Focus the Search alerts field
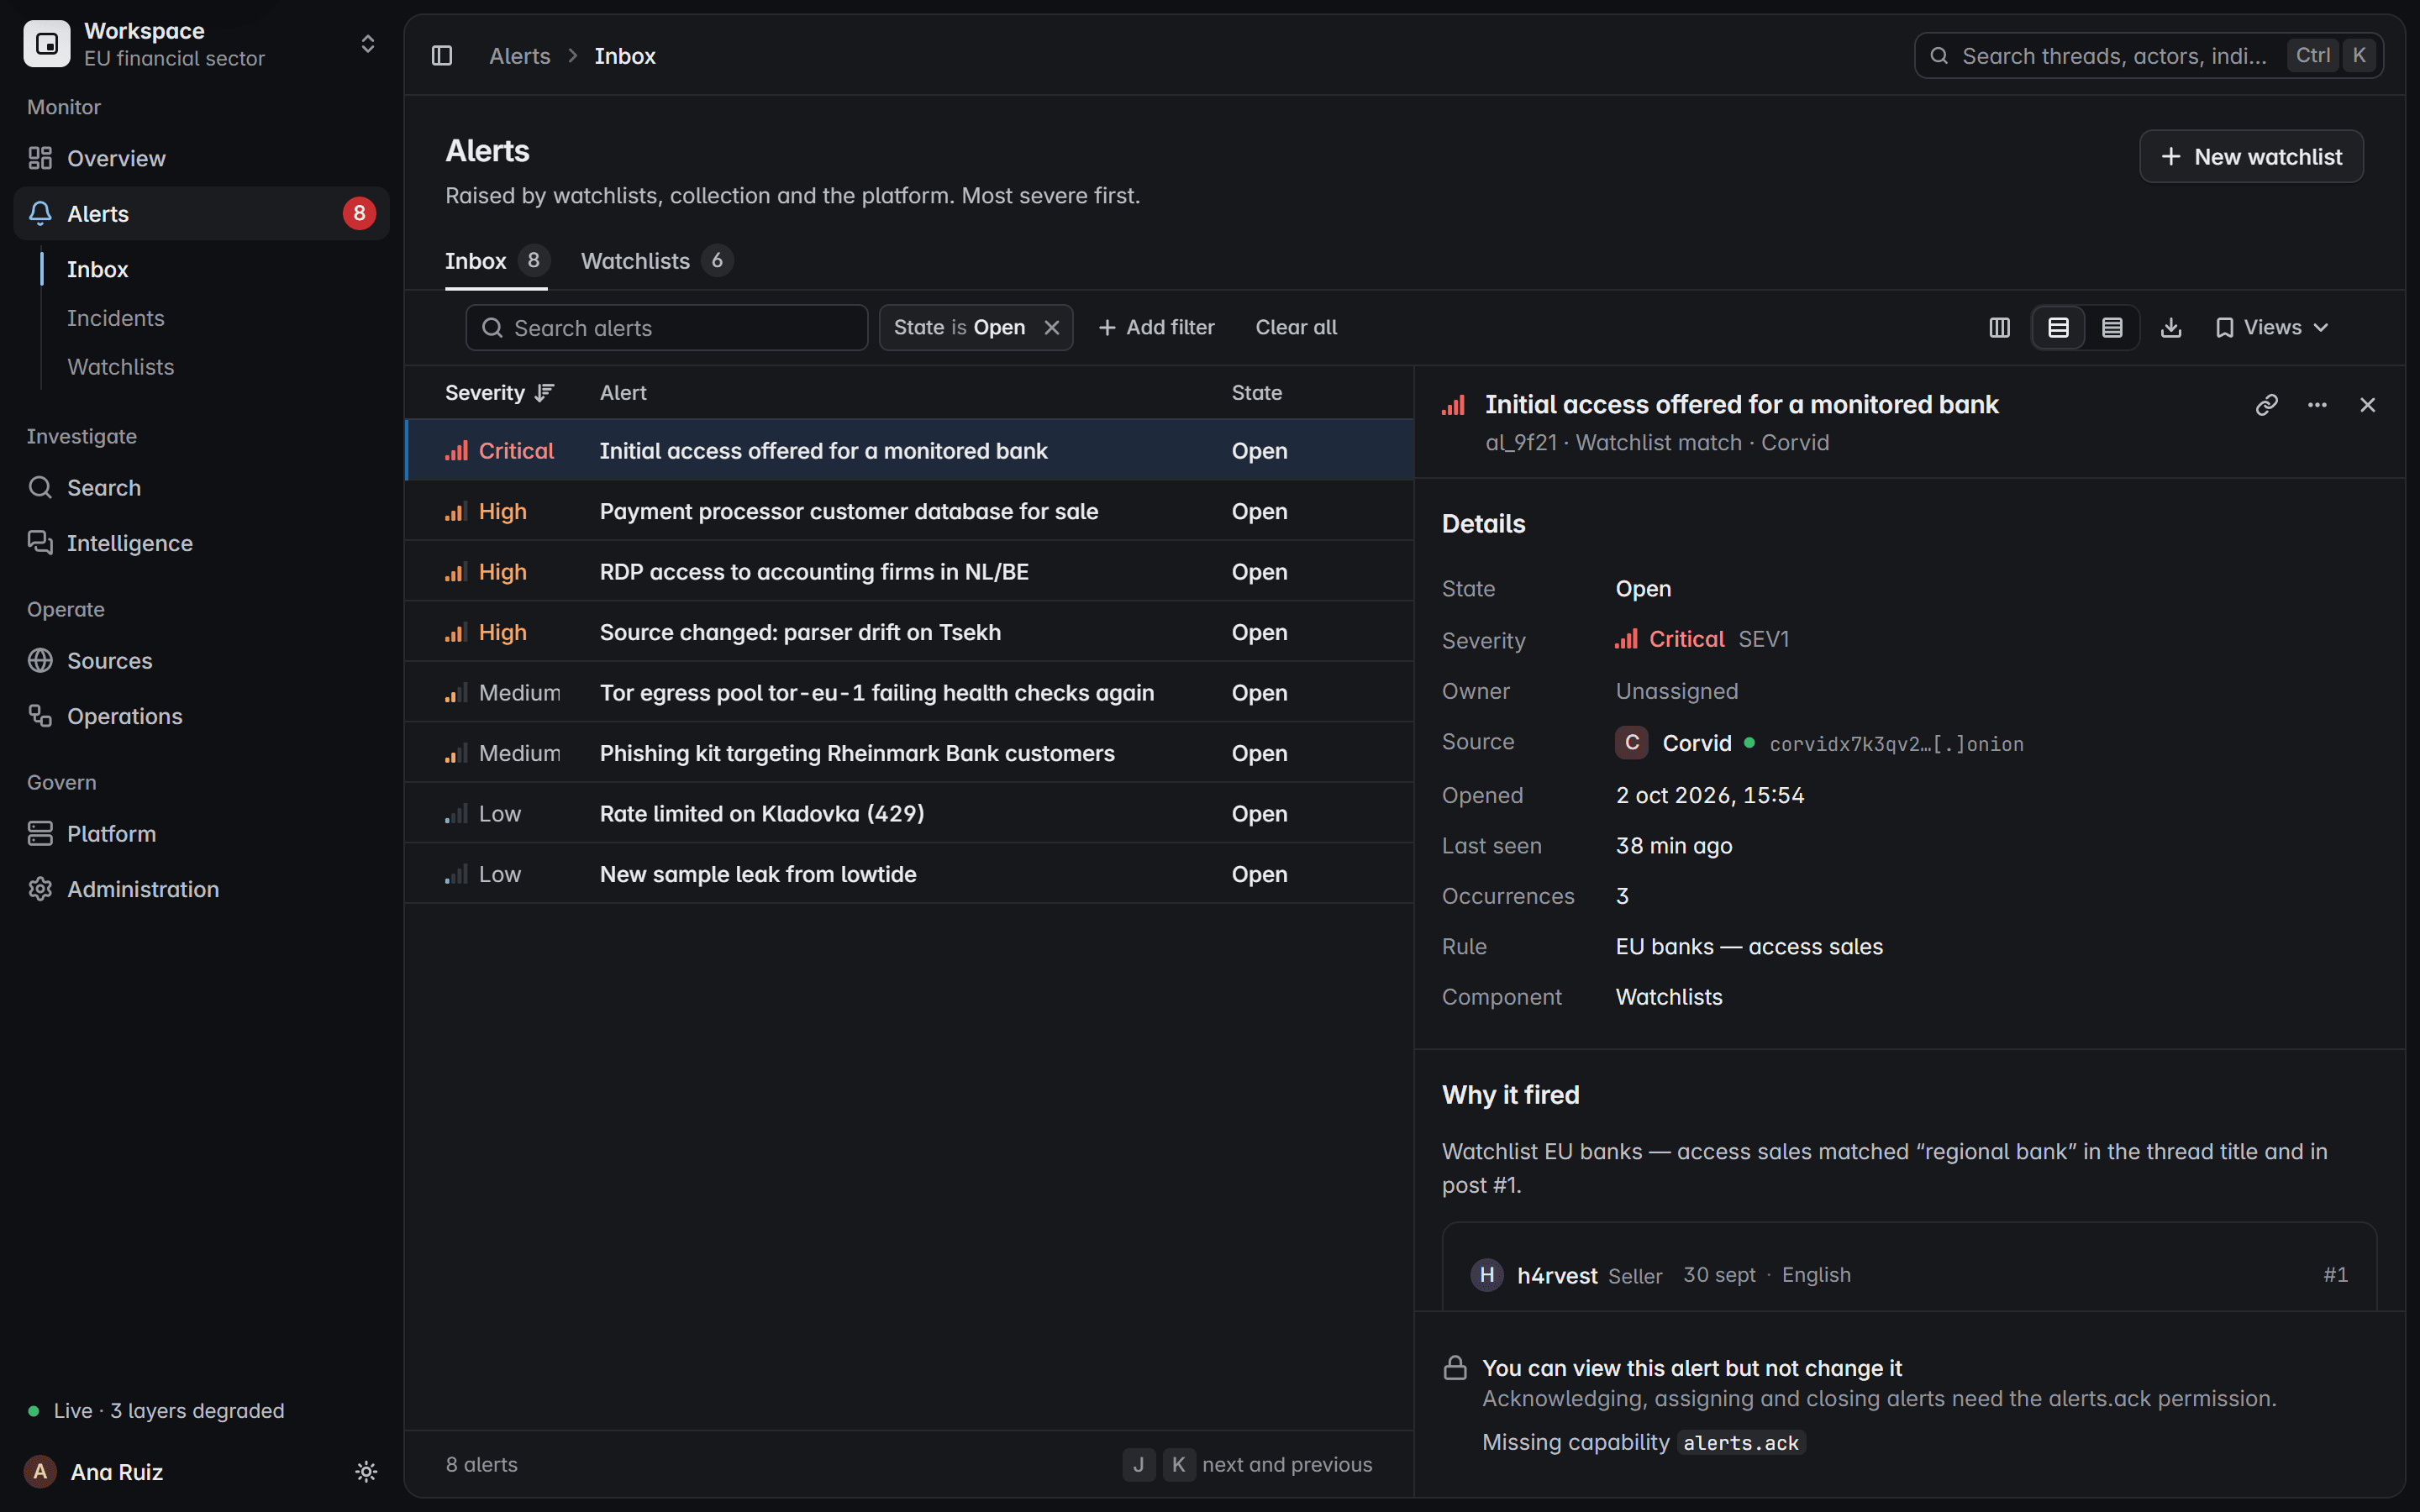 click(x=666, y=328)
